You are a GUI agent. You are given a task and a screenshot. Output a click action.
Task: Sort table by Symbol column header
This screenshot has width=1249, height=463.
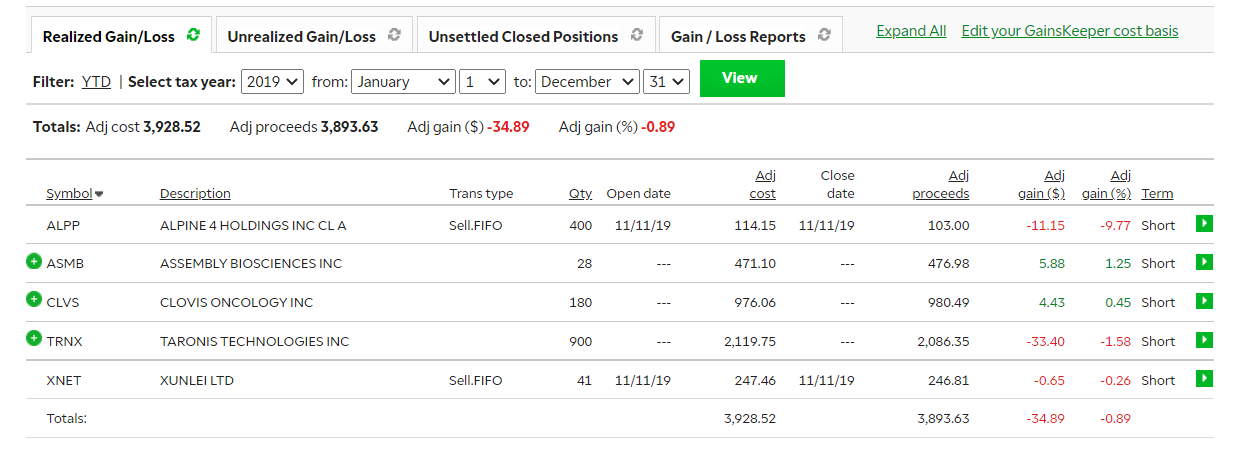69,194
